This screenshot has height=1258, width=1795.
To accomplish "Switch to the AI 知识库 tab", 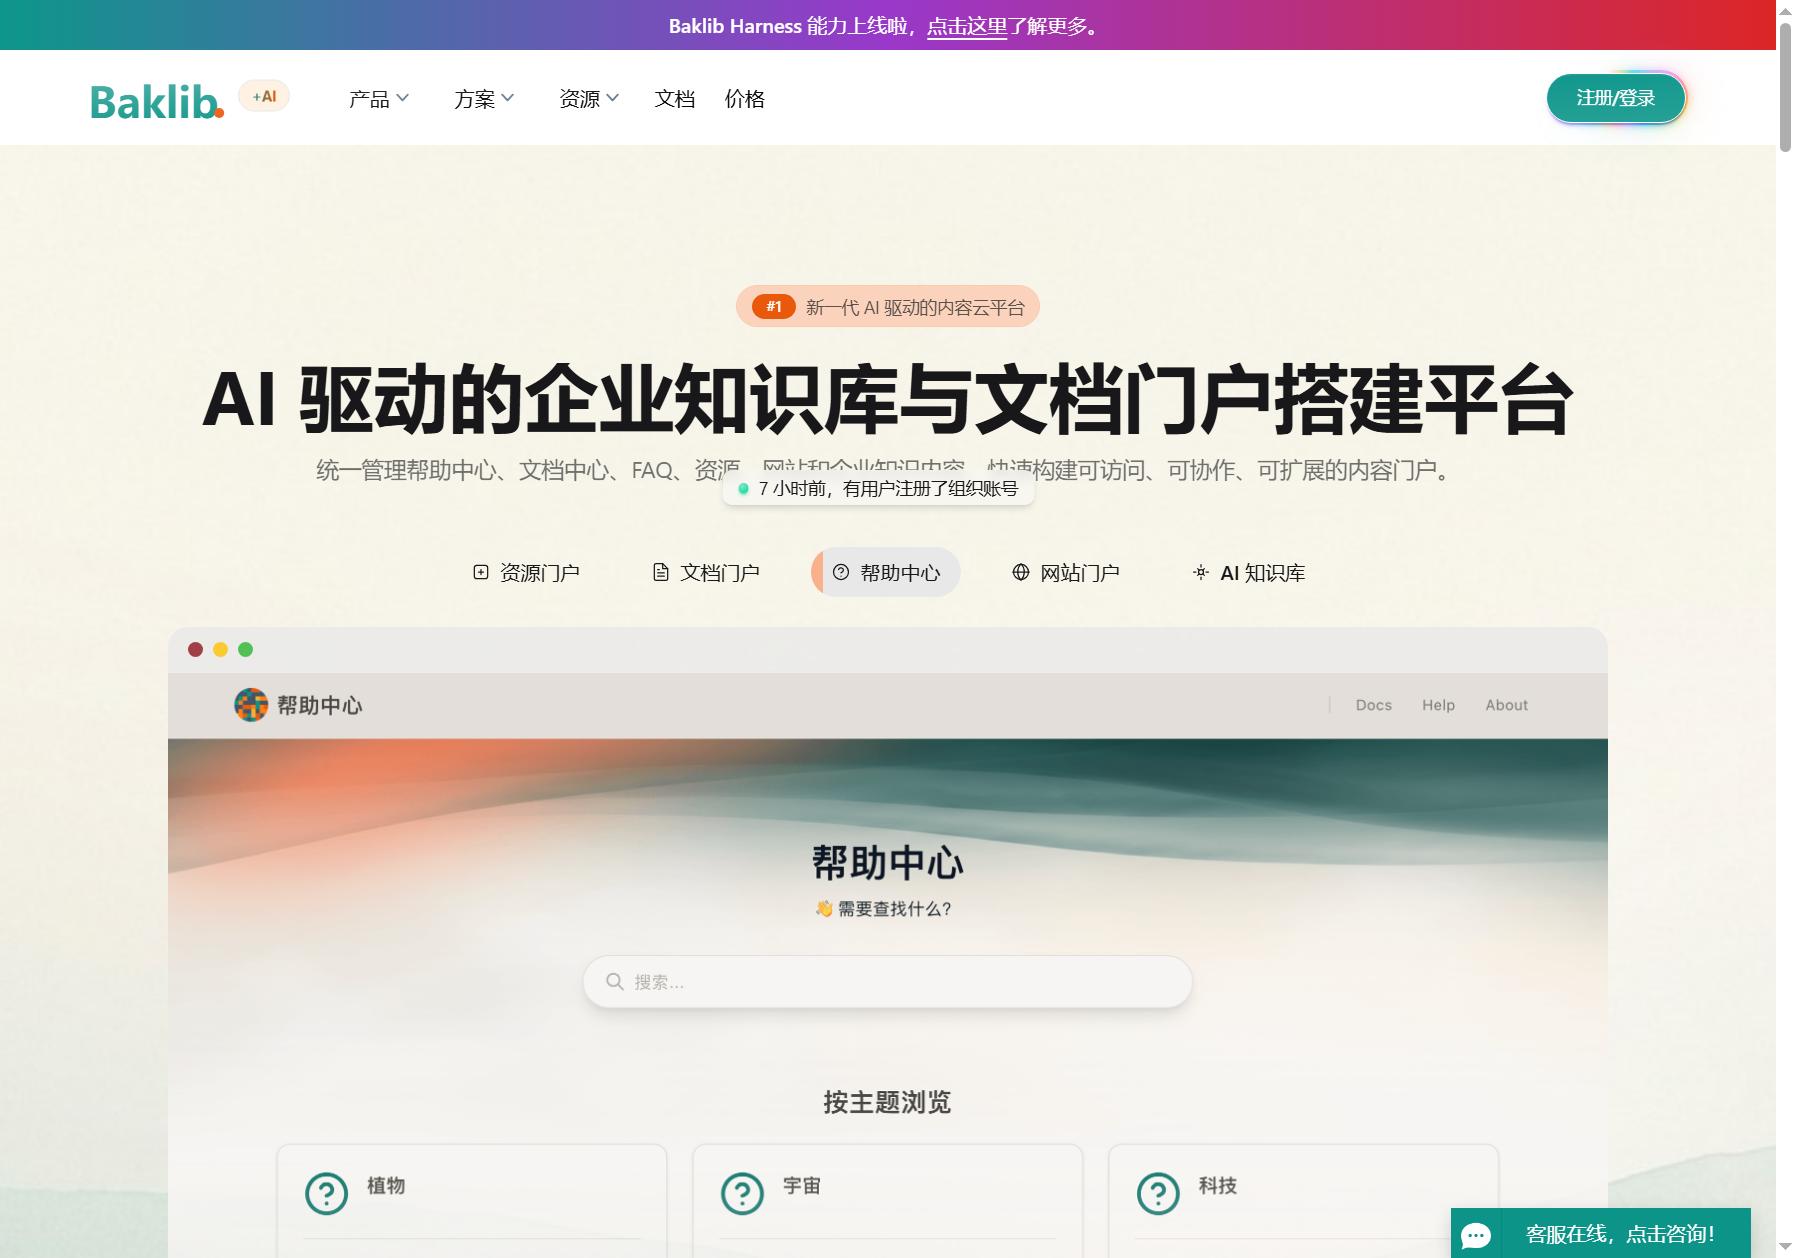I will pos(1249,572).
